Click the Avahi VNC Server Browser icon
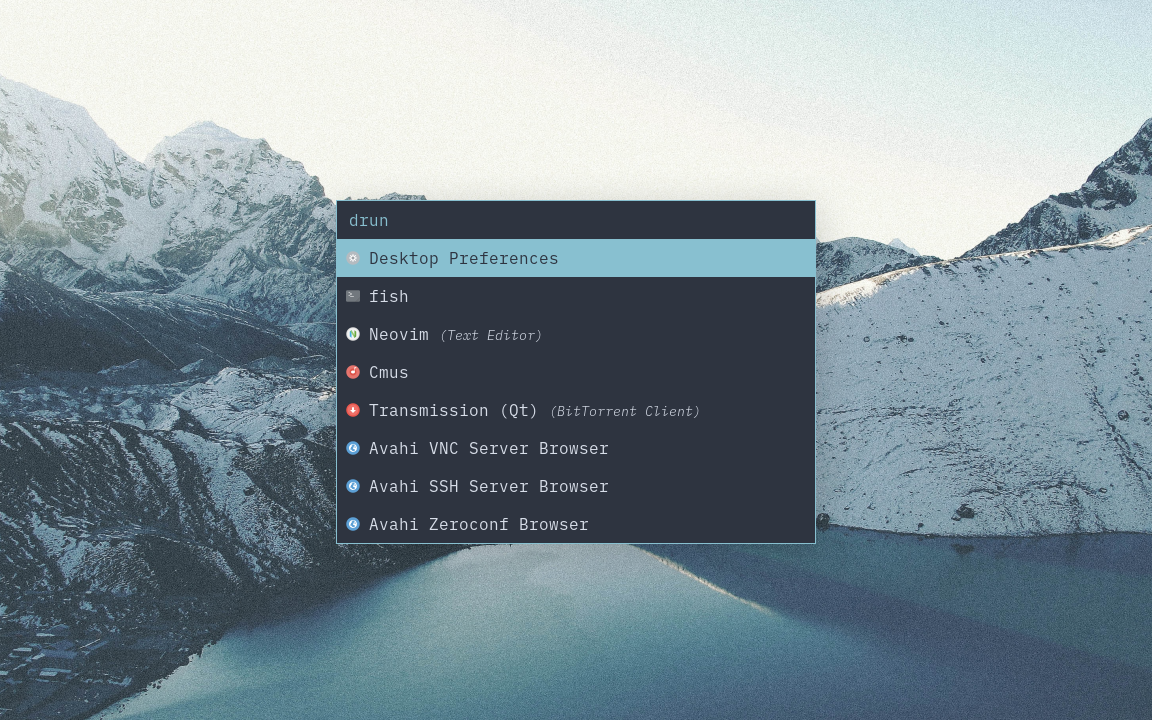Viewport: 1152px width, 720px height. point(353,448)
